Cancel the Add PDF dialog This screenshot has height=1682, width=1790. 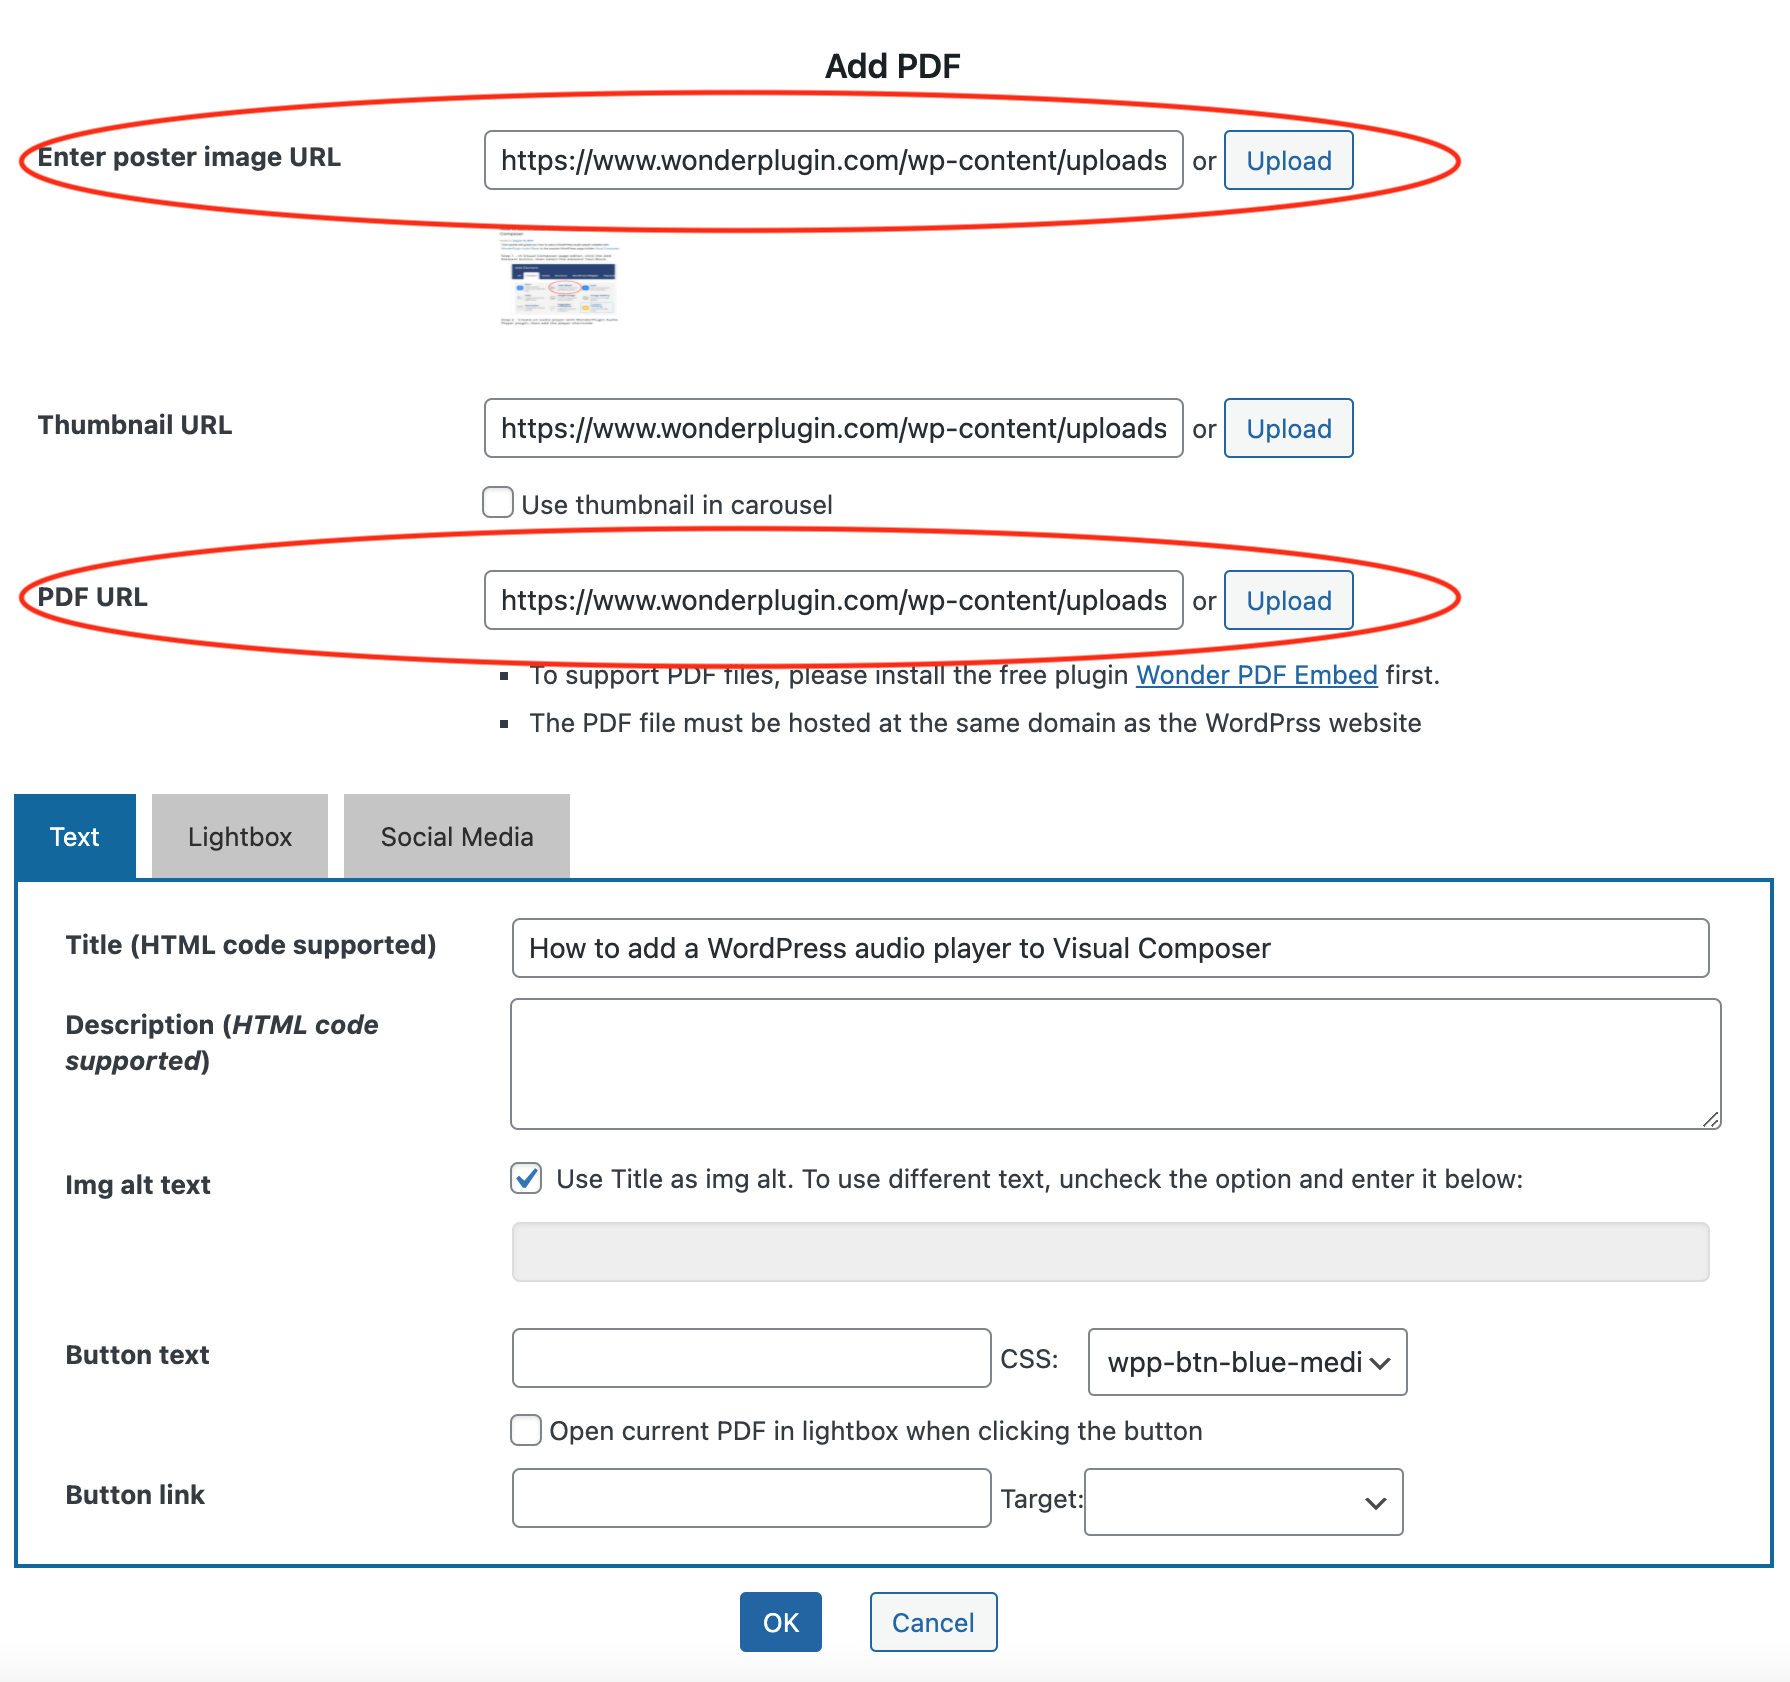click(932, 1622)
